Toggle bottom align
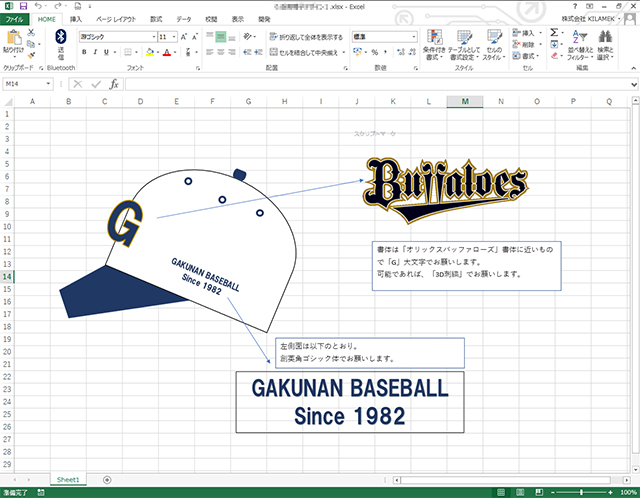This screenshot has width=640, height=498. pos(232,37)
